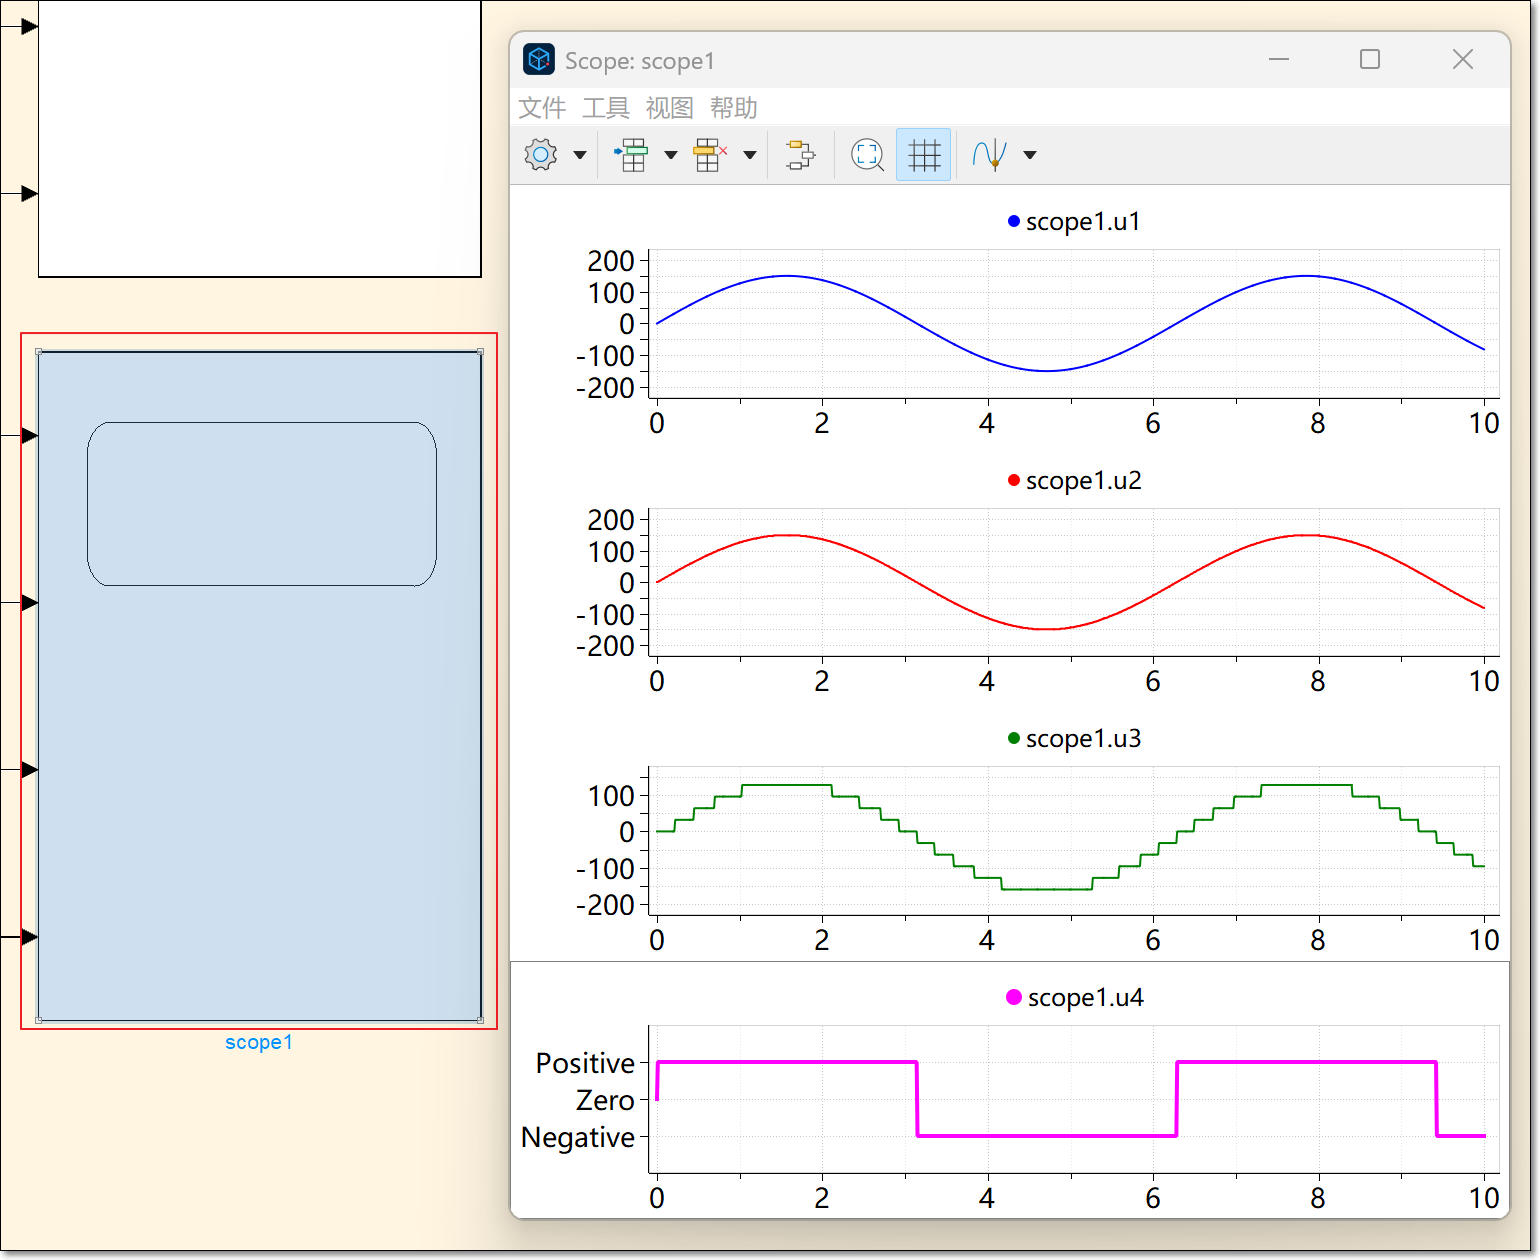Maximize the Scope: scope1 window
The width and height of the screenshot is (1540, 1260).
[1370, 60]
